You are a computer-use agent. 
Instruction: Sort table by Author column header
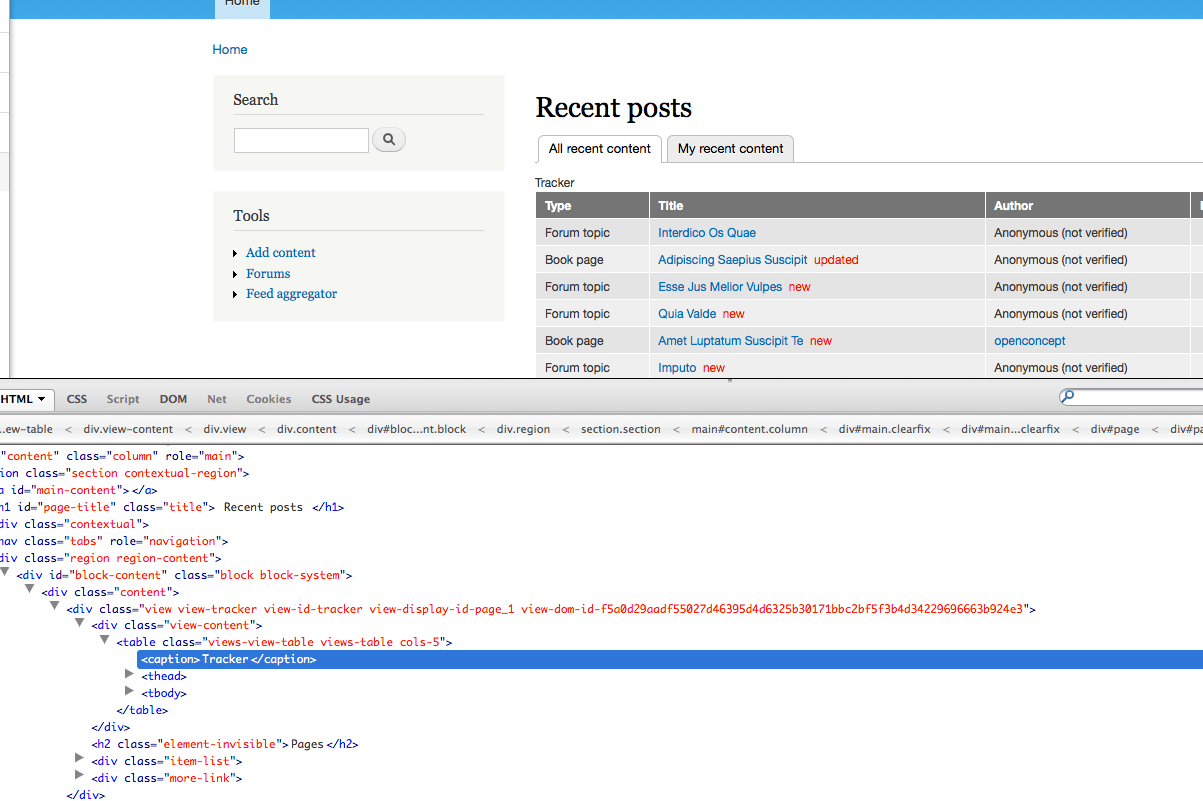pyautogui.click(x=1013, y=206)
